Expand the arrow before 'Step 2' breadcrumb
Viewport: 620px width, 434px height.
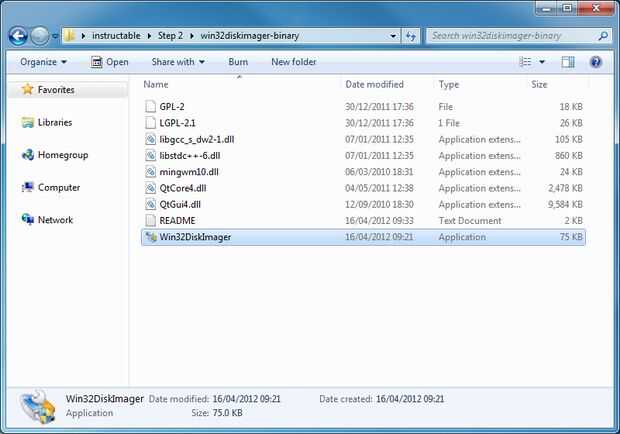click(x=149, y=36)
